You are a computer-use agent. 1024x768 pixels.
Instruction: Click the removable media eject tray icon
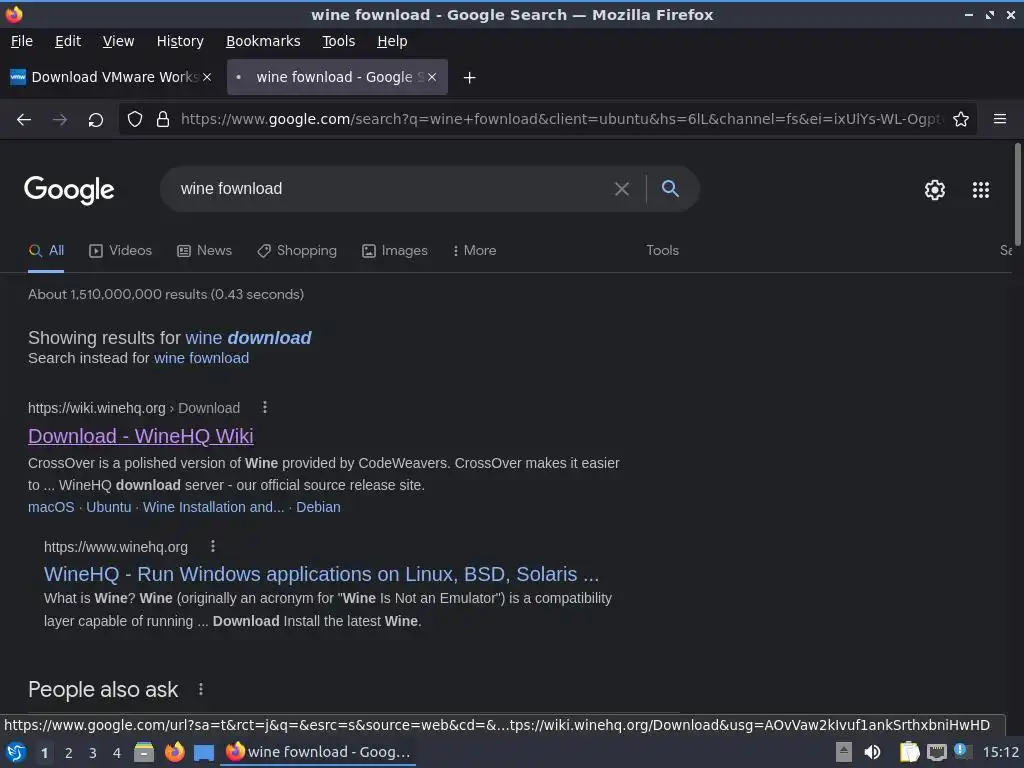[x=844, y=752]
